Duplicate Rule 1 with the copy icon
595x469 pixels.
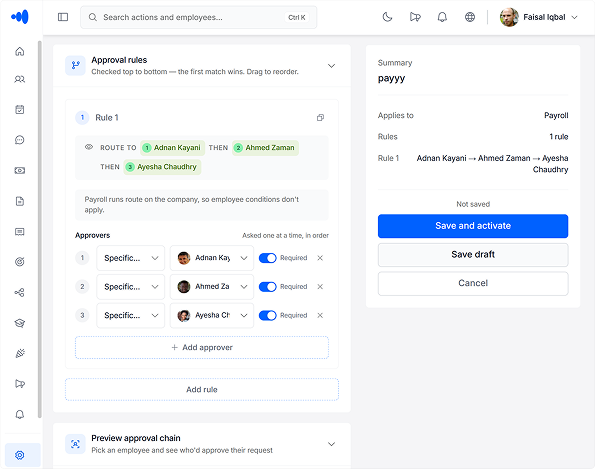[320, 118]
